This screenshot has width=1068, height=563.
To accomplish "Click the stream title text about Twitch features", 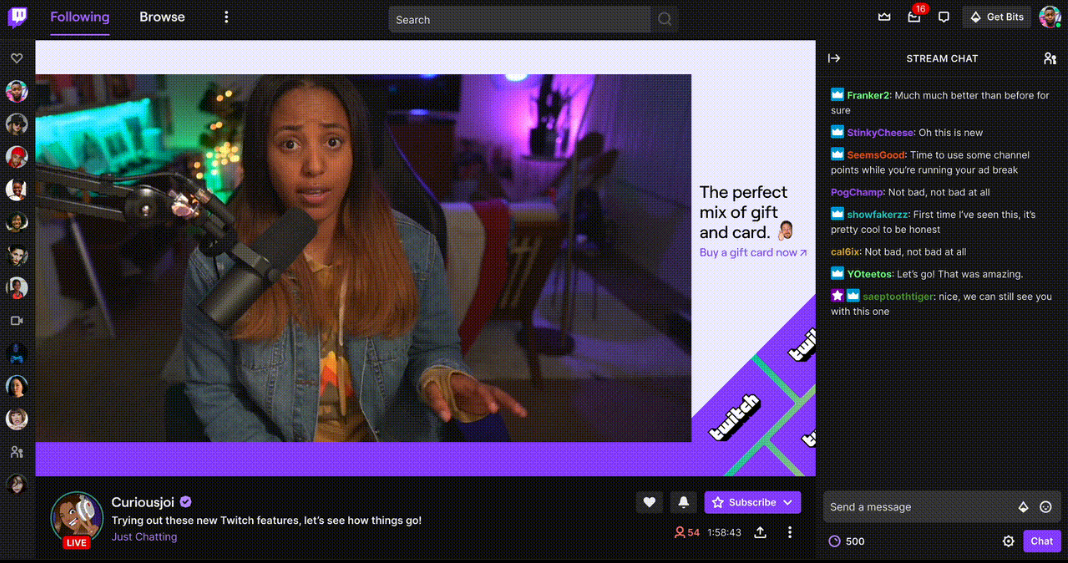I will [x=266, y=520].
